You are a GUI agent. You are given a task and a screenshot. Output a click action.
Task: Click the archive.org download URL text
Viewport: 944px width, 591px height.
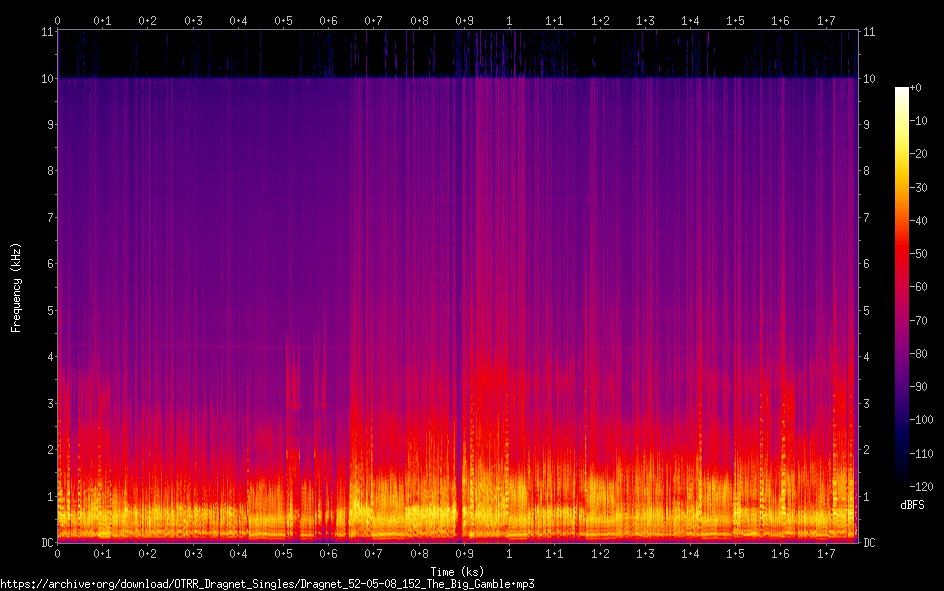pos(267,583)
